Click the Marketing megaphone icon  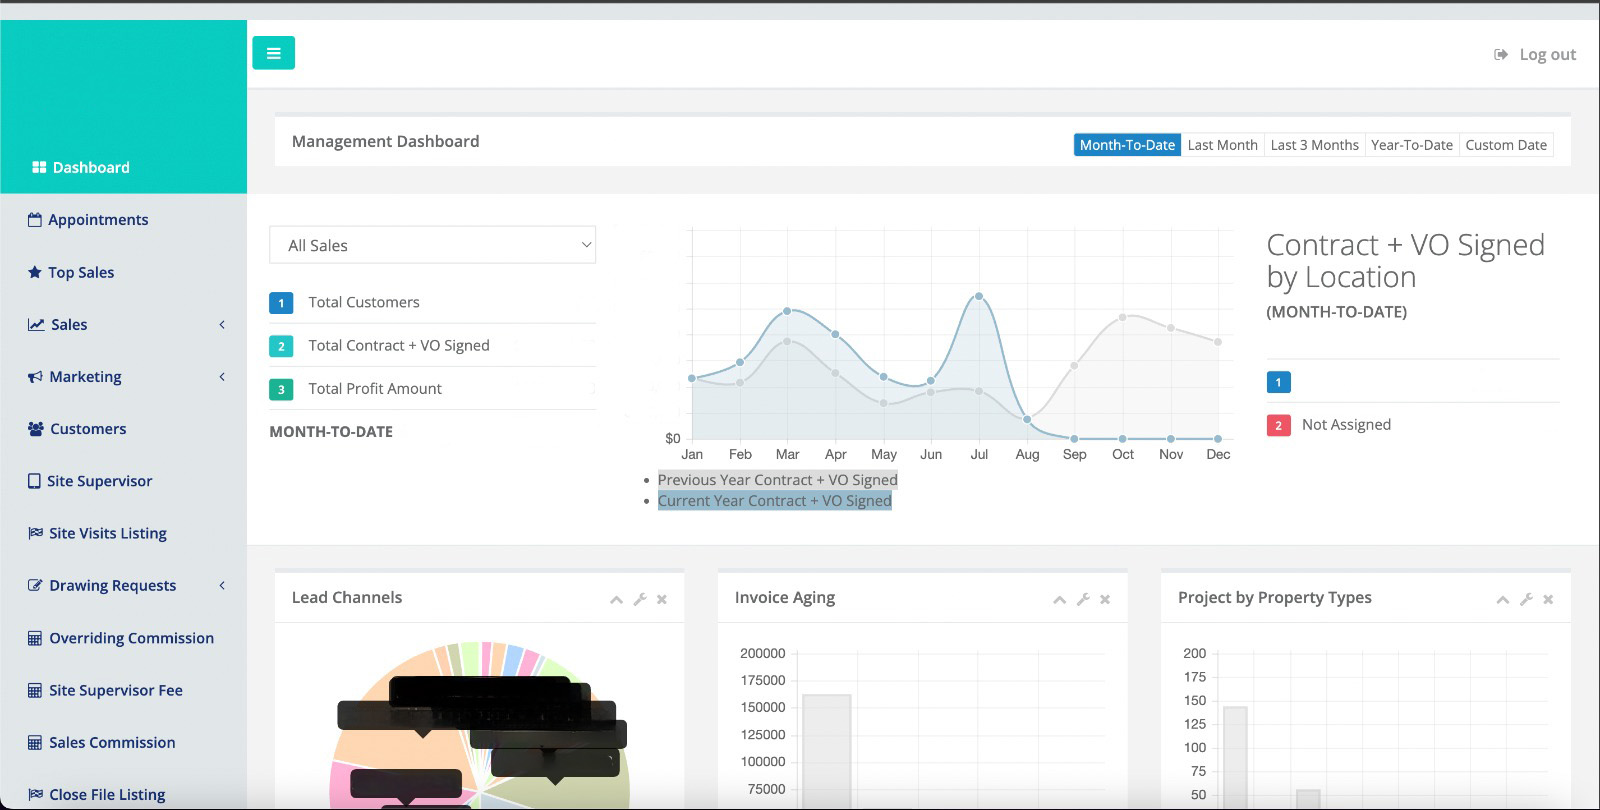[35, 377]
